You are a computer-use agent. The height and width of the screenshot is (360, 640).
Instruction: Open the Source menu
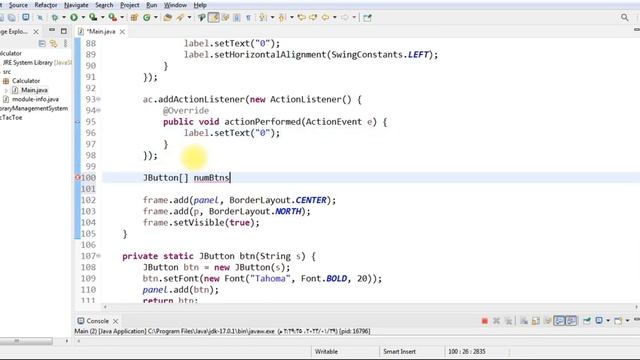coord(18,5)
